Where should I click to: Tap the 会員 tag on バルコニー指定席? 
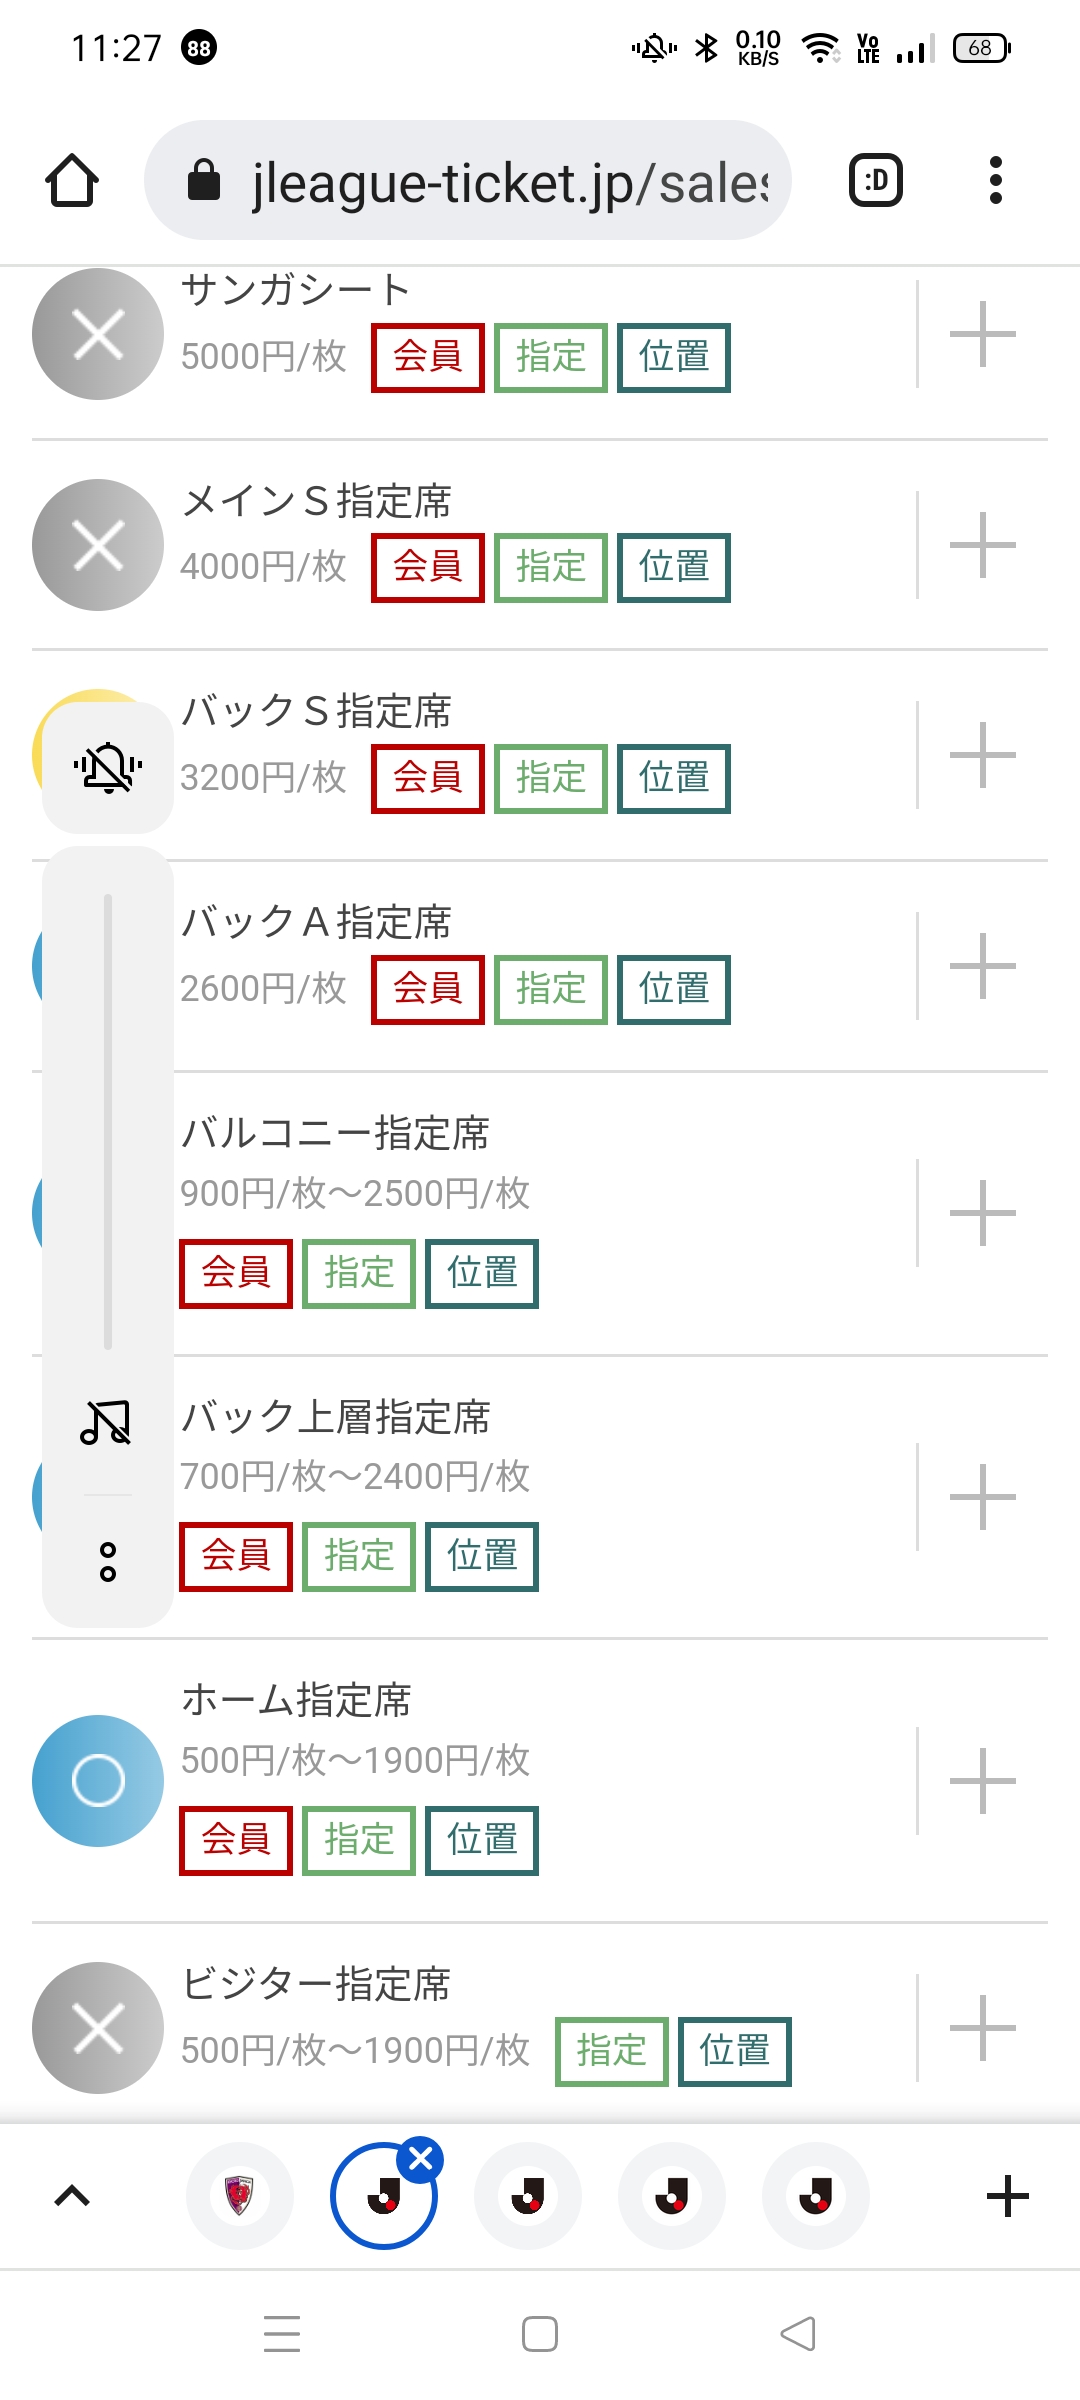coord(236,1273)
